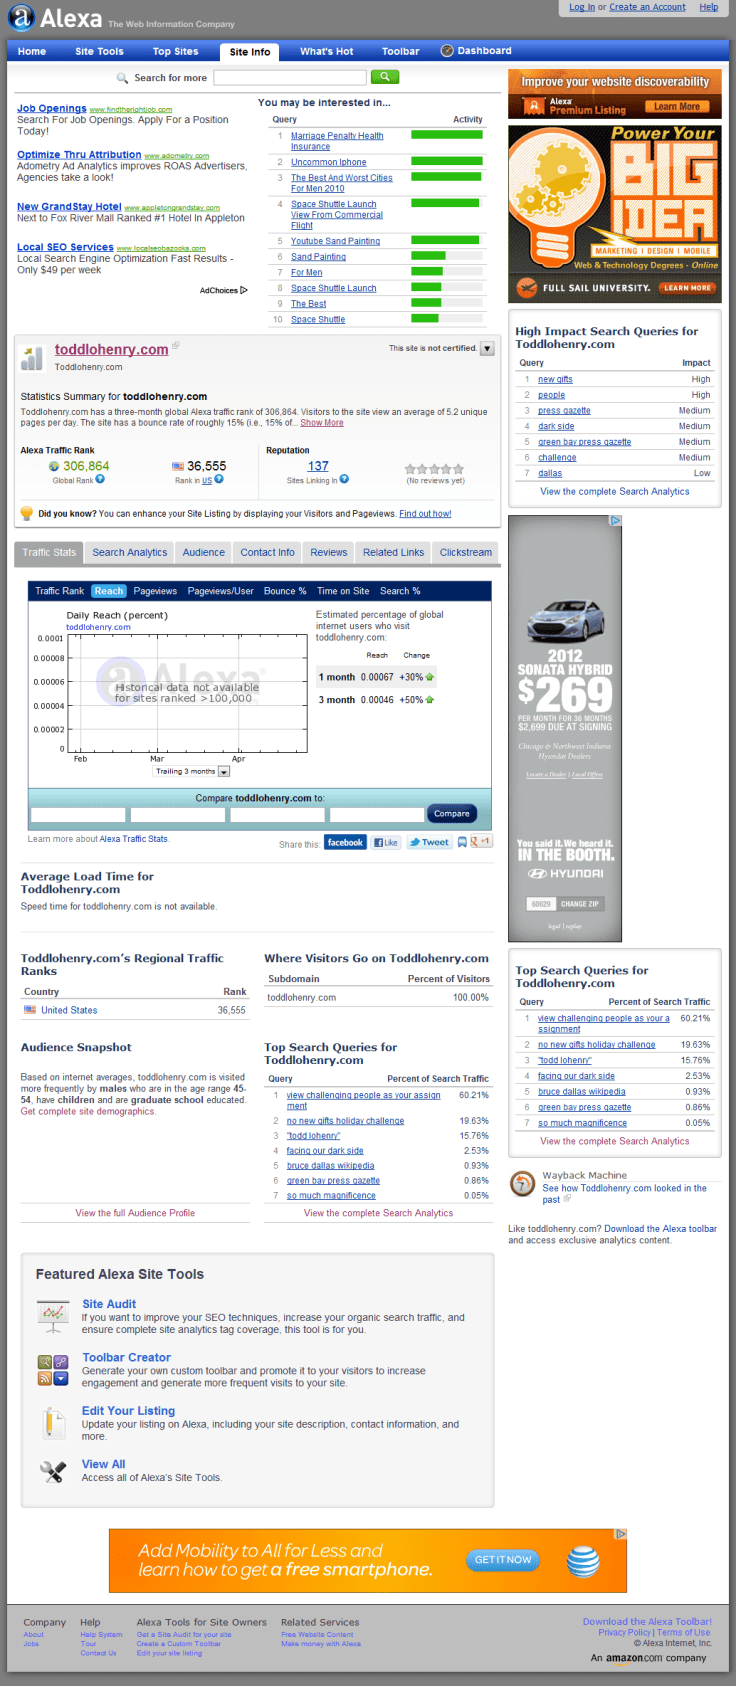Click the Show More link in statistics summary

pos(321,423)
